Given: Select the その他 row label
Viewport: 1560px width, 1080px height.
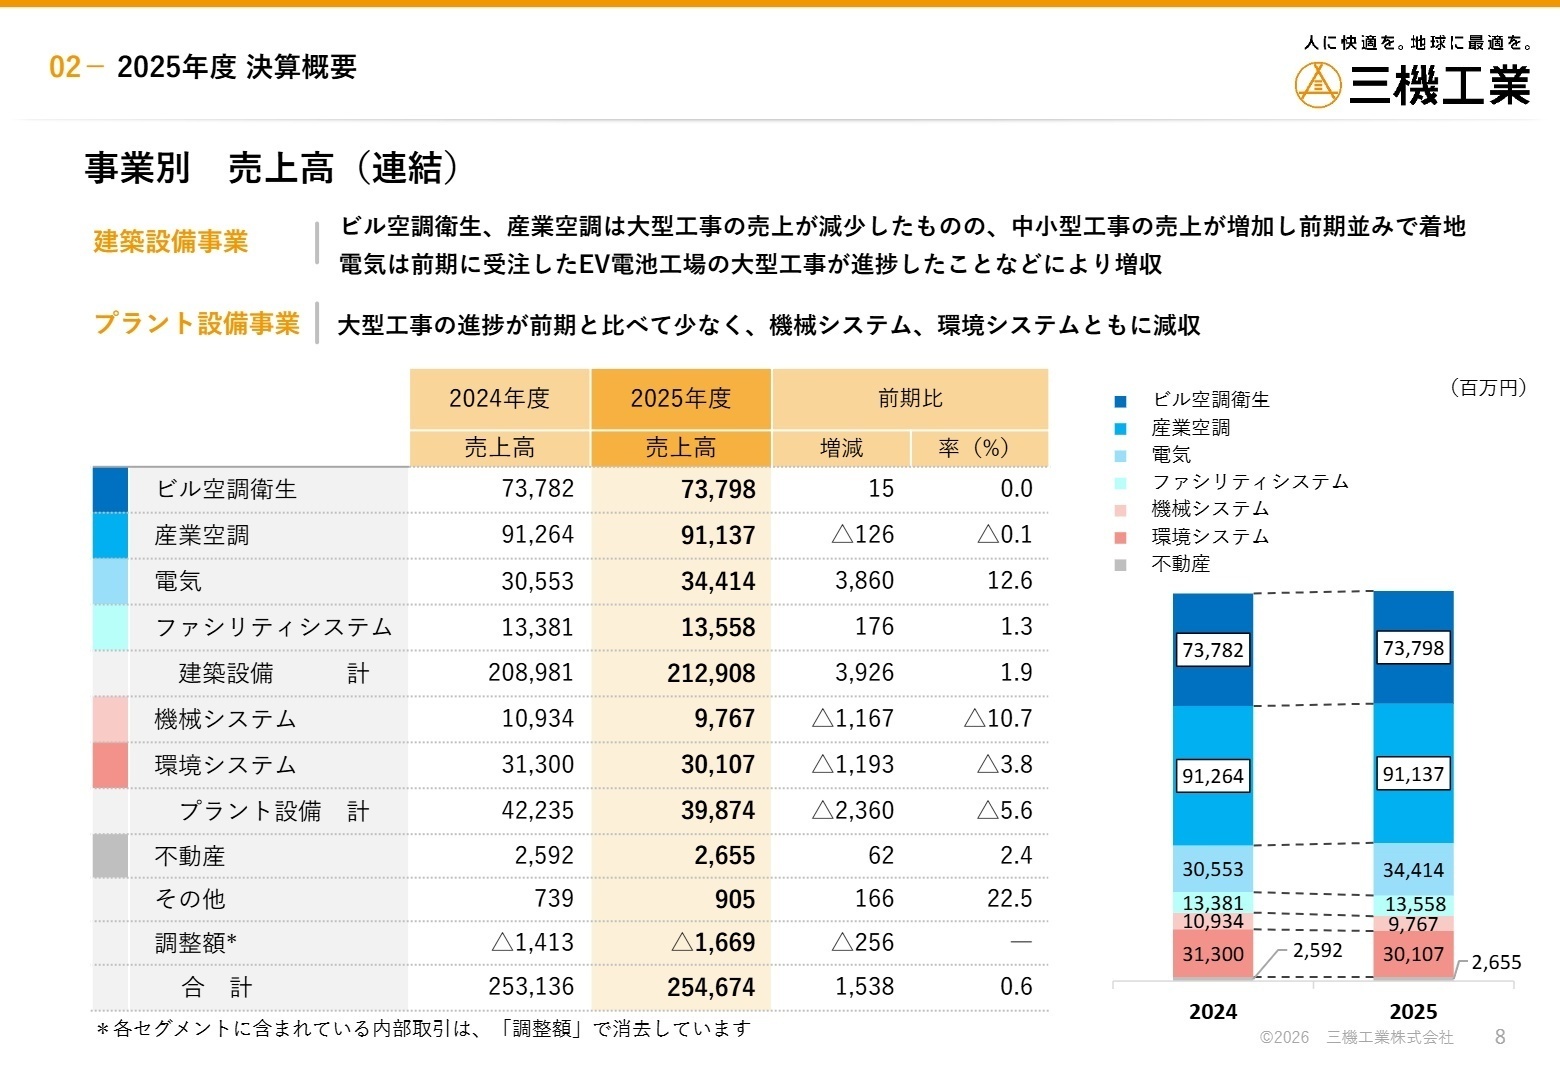Looking at the screenshot, I should point(190,899).
